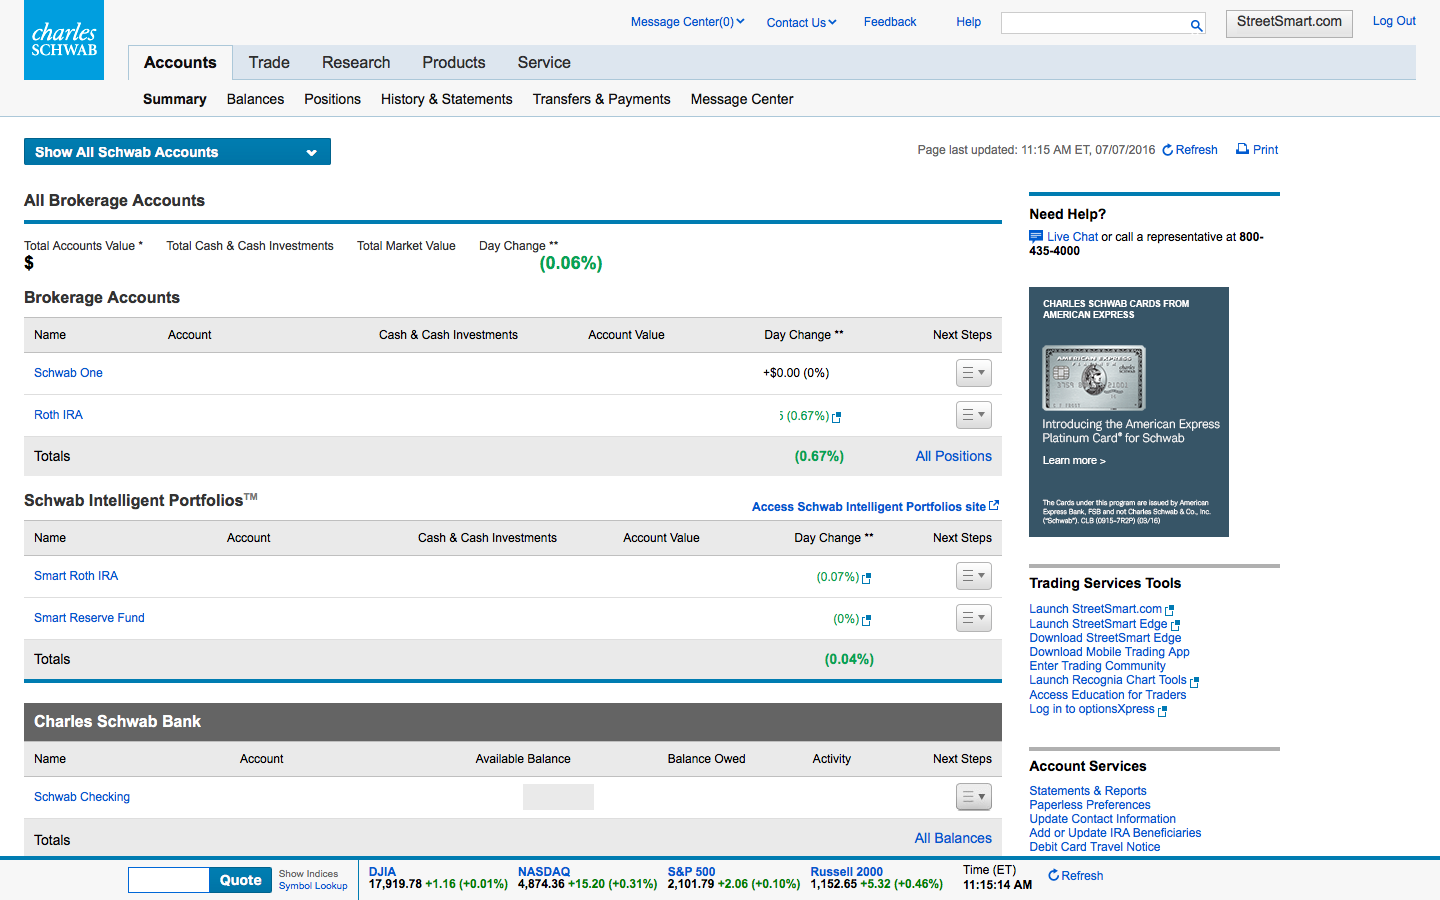
Task: Switch to the Trade tab
Action: point(268,62)
